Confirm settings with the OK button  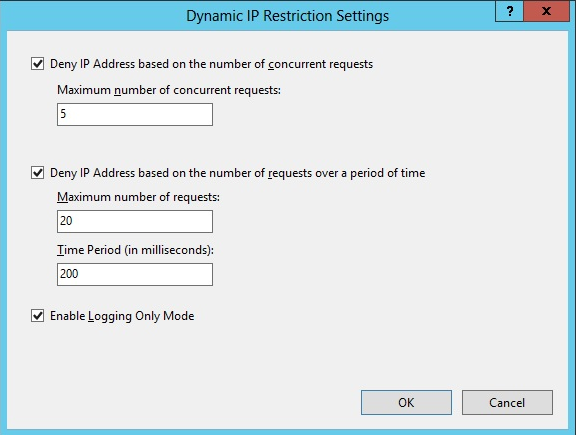pyautogui.click(x=406, y=402)
